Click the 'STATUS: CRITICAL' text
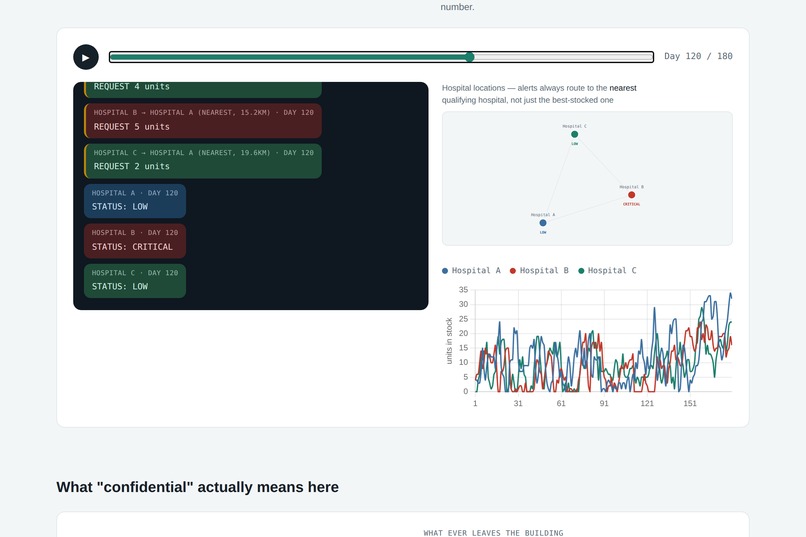 [132, 247]
